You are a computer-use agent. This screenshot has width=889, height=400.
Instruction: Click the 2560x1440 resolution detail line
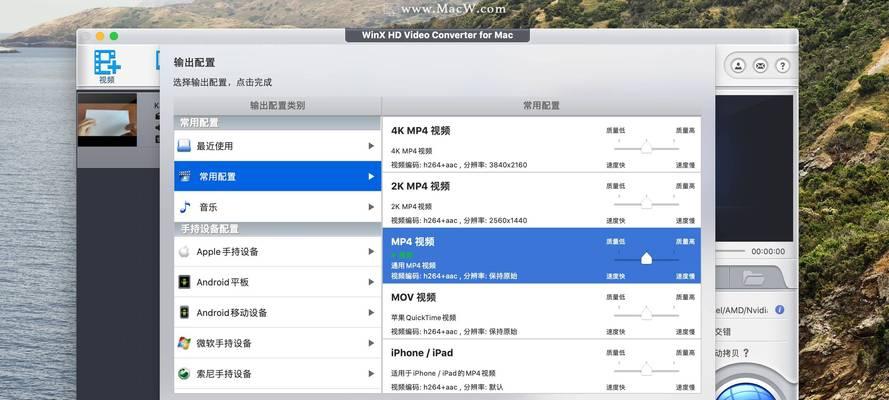coord(459,220)
